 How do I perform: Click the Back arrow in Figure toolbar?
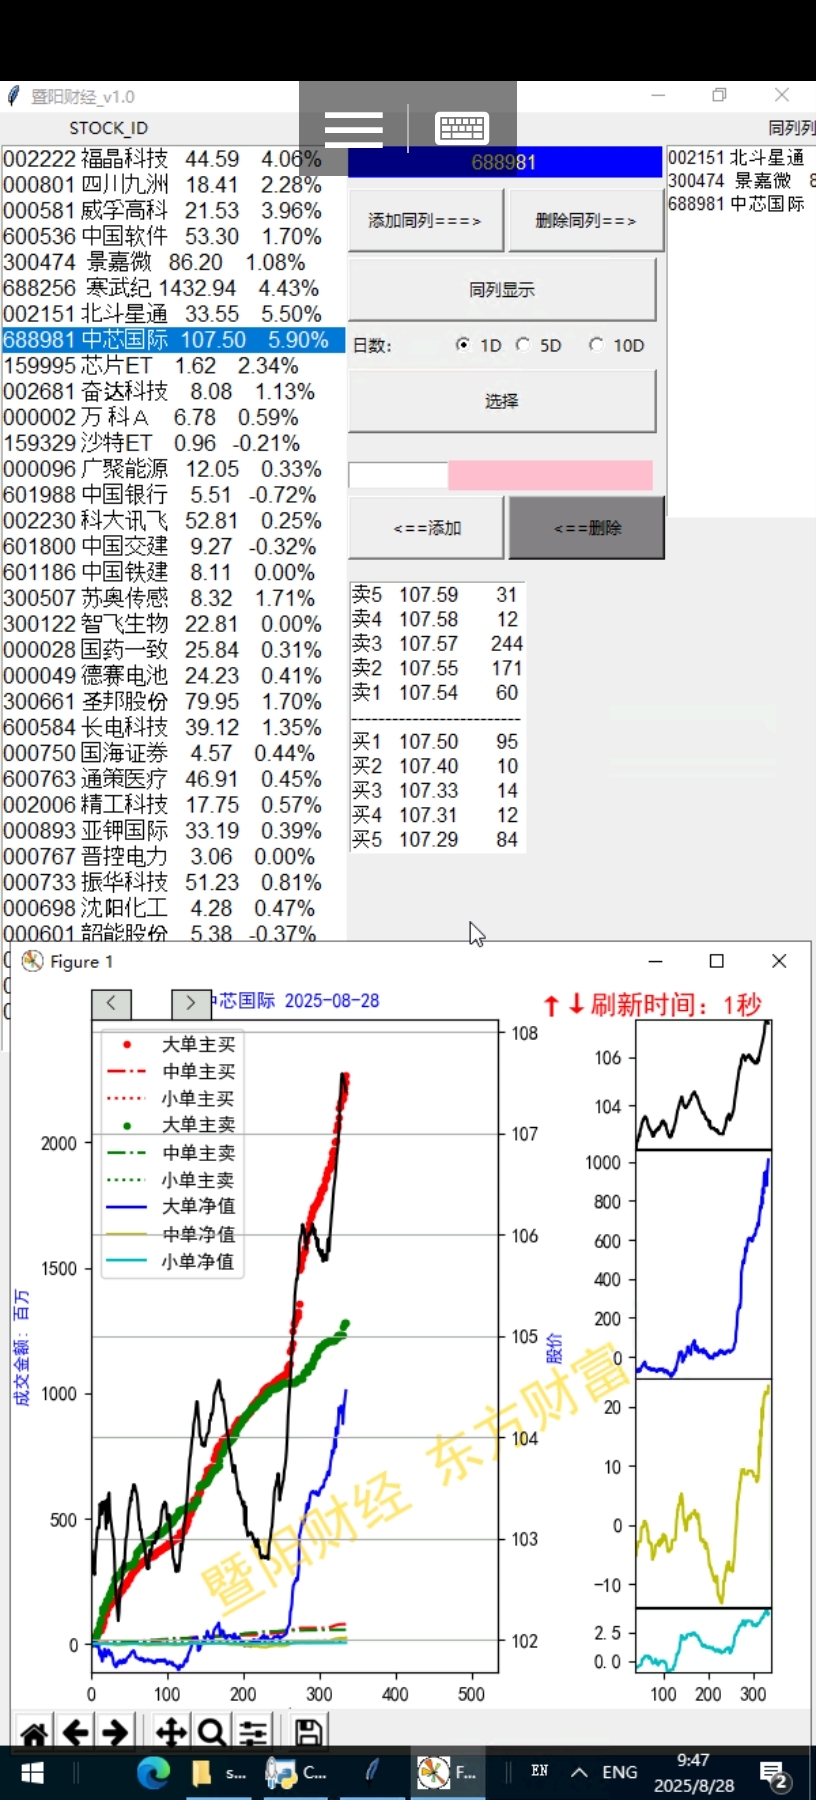coord(76,1733)
